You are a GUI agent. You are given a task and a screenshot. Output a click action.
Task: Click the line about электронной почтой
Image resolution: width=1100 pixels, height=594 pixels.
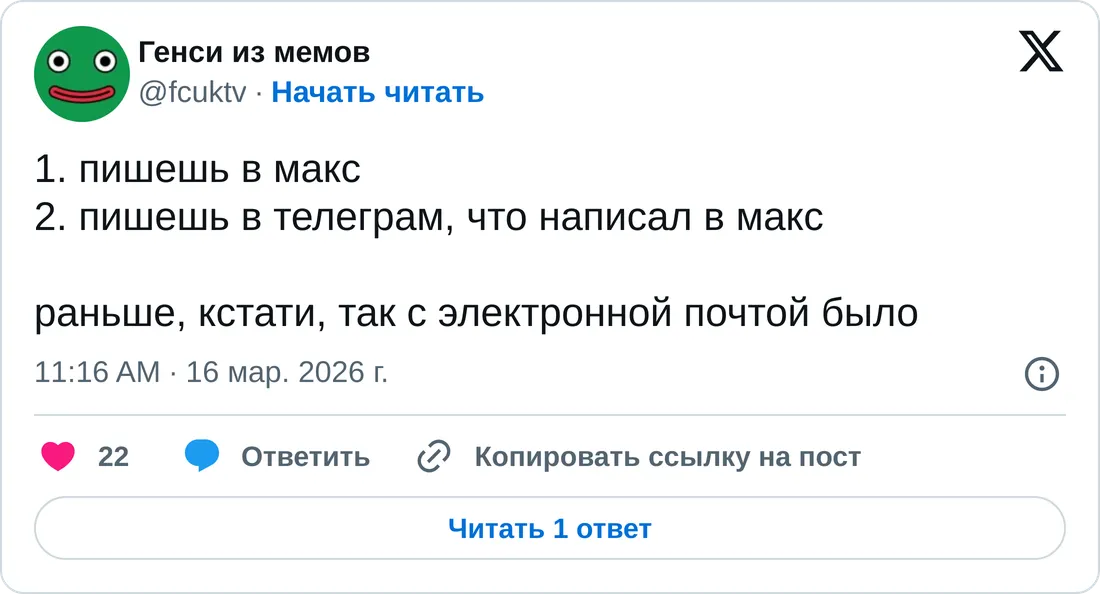point(476,314)
